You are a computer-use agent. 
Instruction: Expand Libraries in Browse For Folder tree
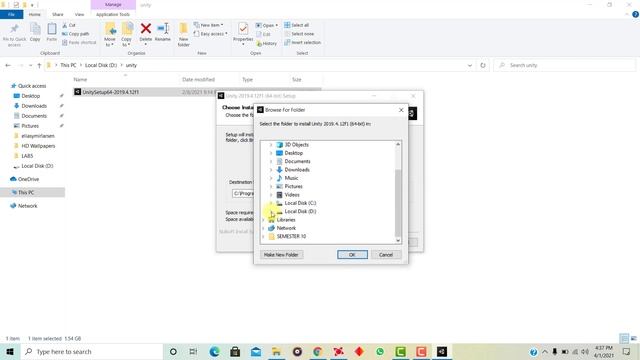(263, 220)
